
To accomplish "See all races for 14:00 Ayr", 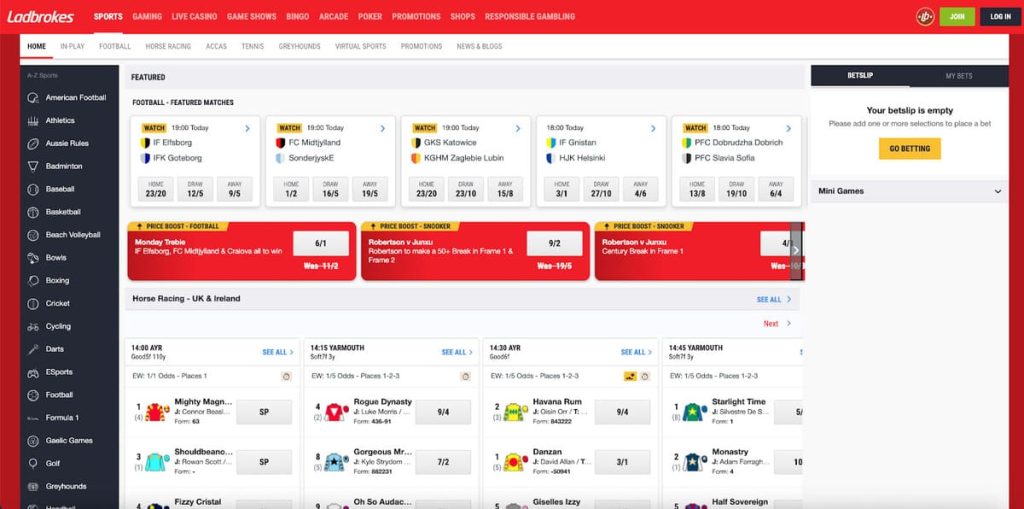I will pos(279,352).
